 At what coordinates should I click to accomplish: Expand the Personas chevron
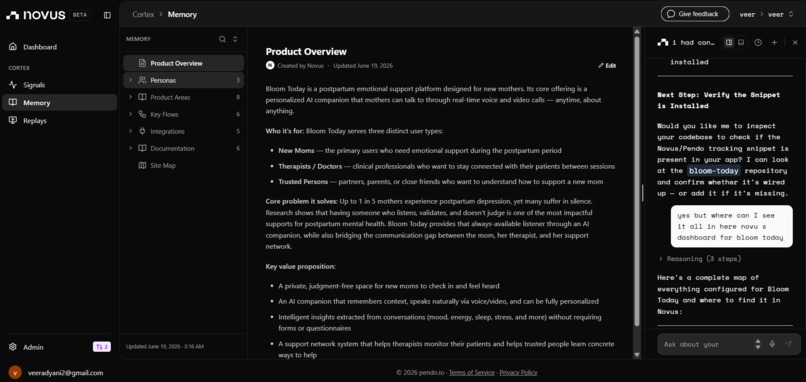coord(131,80)
